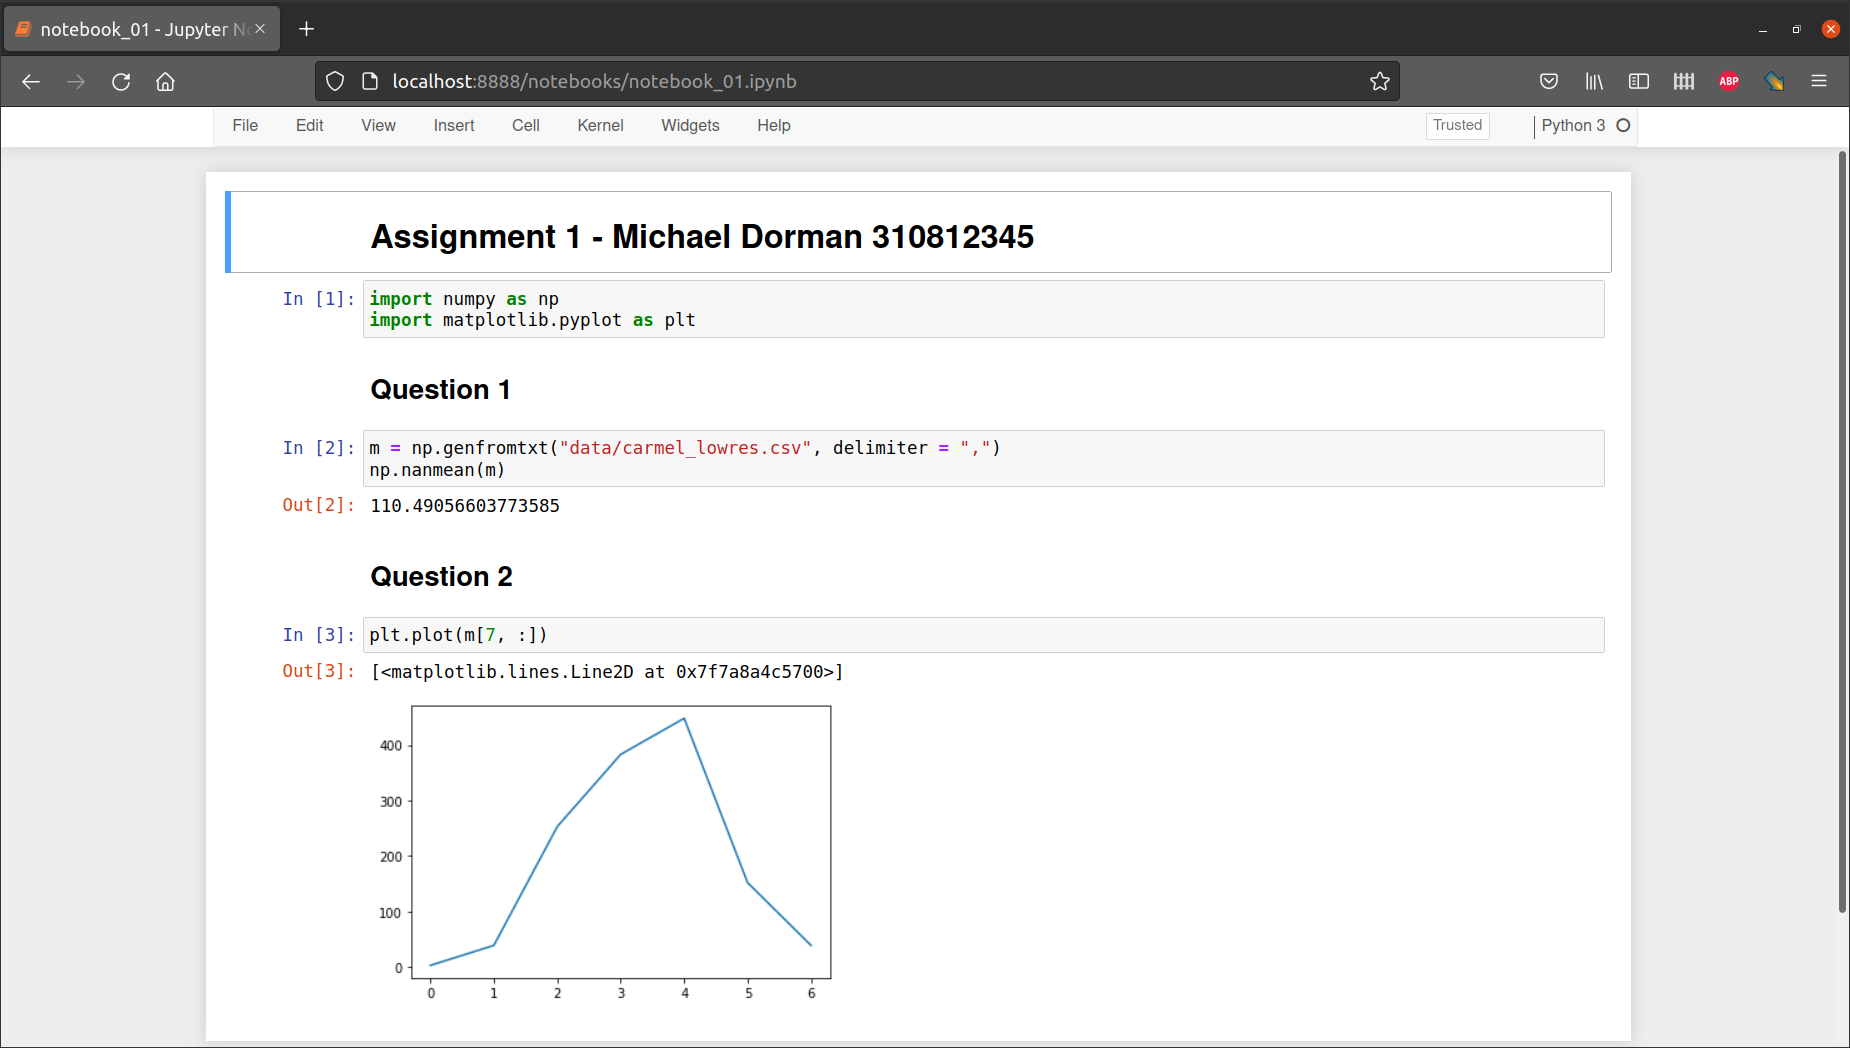Click the kernel status circle indicator
This screenshot has height=1048, width=1850.
1622,126
